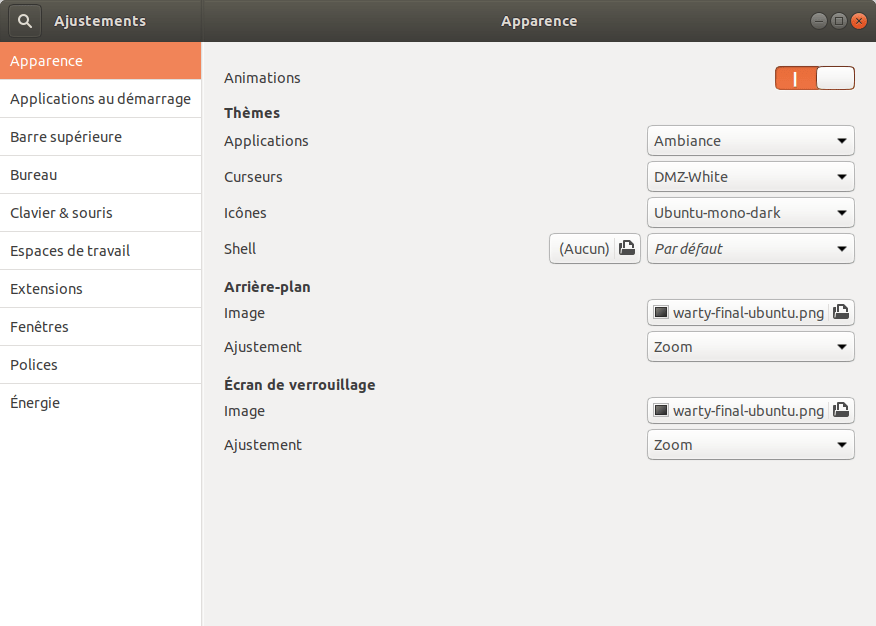This screenshot has height=626, width=876.
Task: Open the Arrière-plan Ajustement Zoom dropdown
Action: pyautogui.click(x=750, y=347)
